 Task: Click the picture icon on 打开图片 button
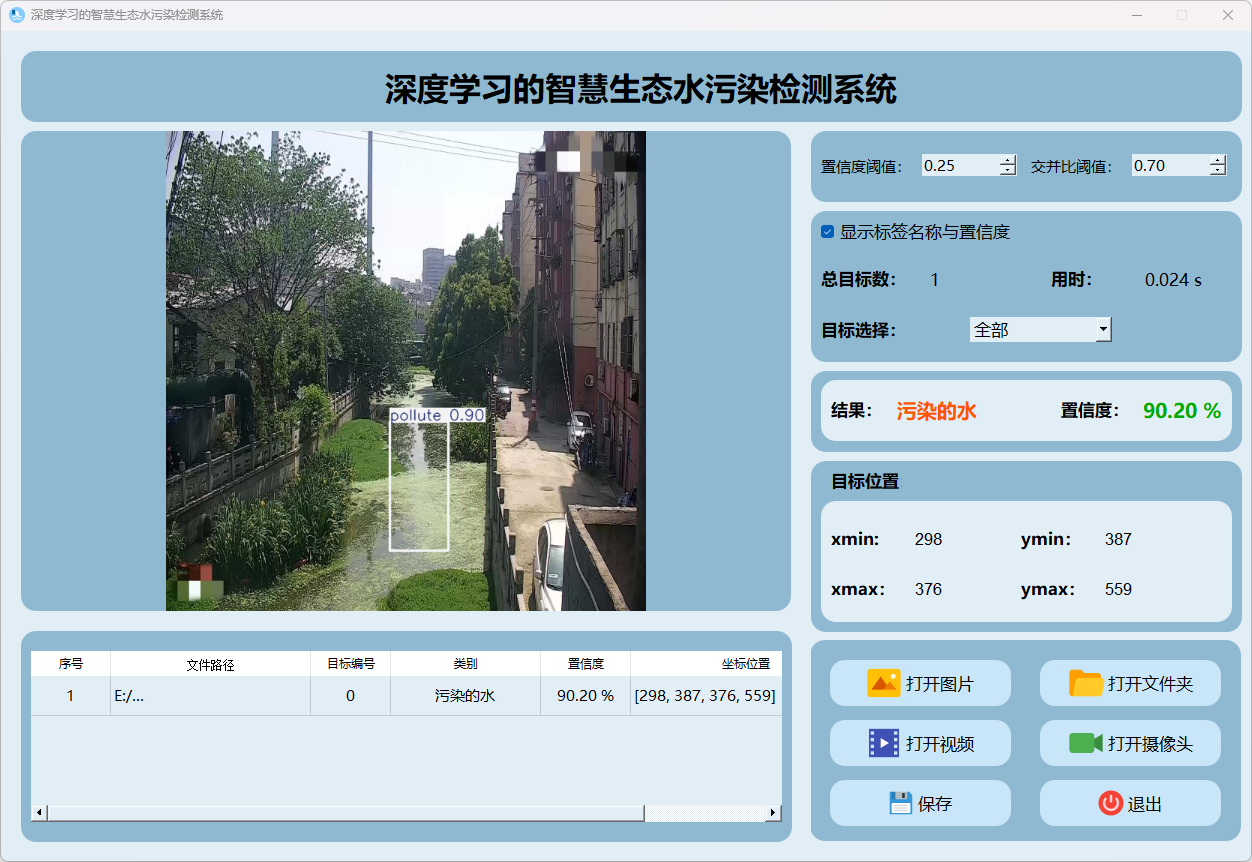(x=884, y=683)
